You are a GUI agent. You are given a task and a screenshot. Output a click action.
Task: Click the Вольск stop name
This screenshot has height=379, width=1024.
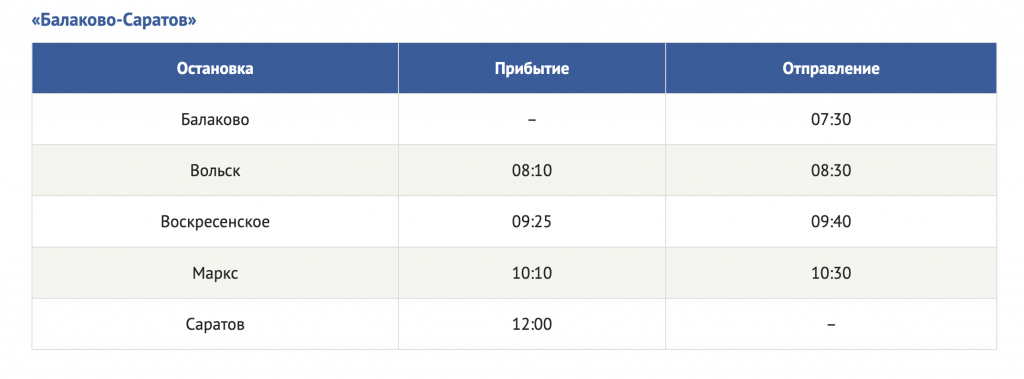(x=215, y=171)
